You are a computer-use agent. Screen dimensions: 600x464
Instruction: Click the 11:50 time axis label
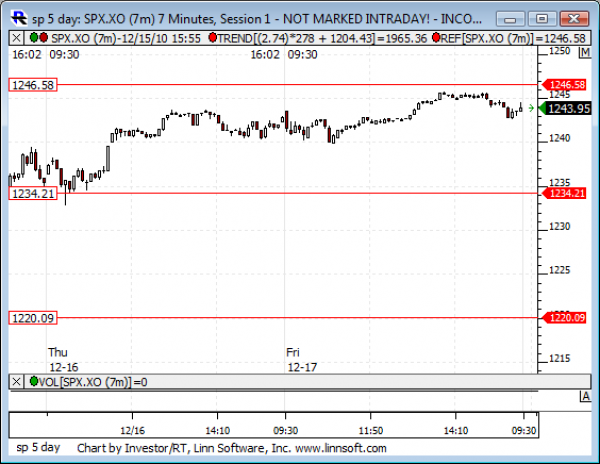click(370, 431)
